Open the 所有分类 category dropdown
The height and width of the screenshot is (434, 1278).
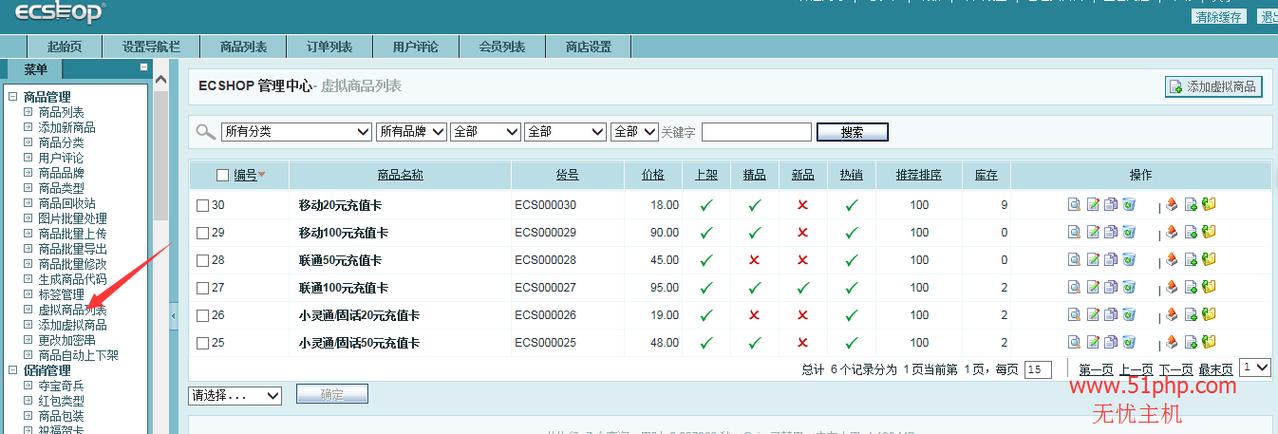[x=296, y=132]
